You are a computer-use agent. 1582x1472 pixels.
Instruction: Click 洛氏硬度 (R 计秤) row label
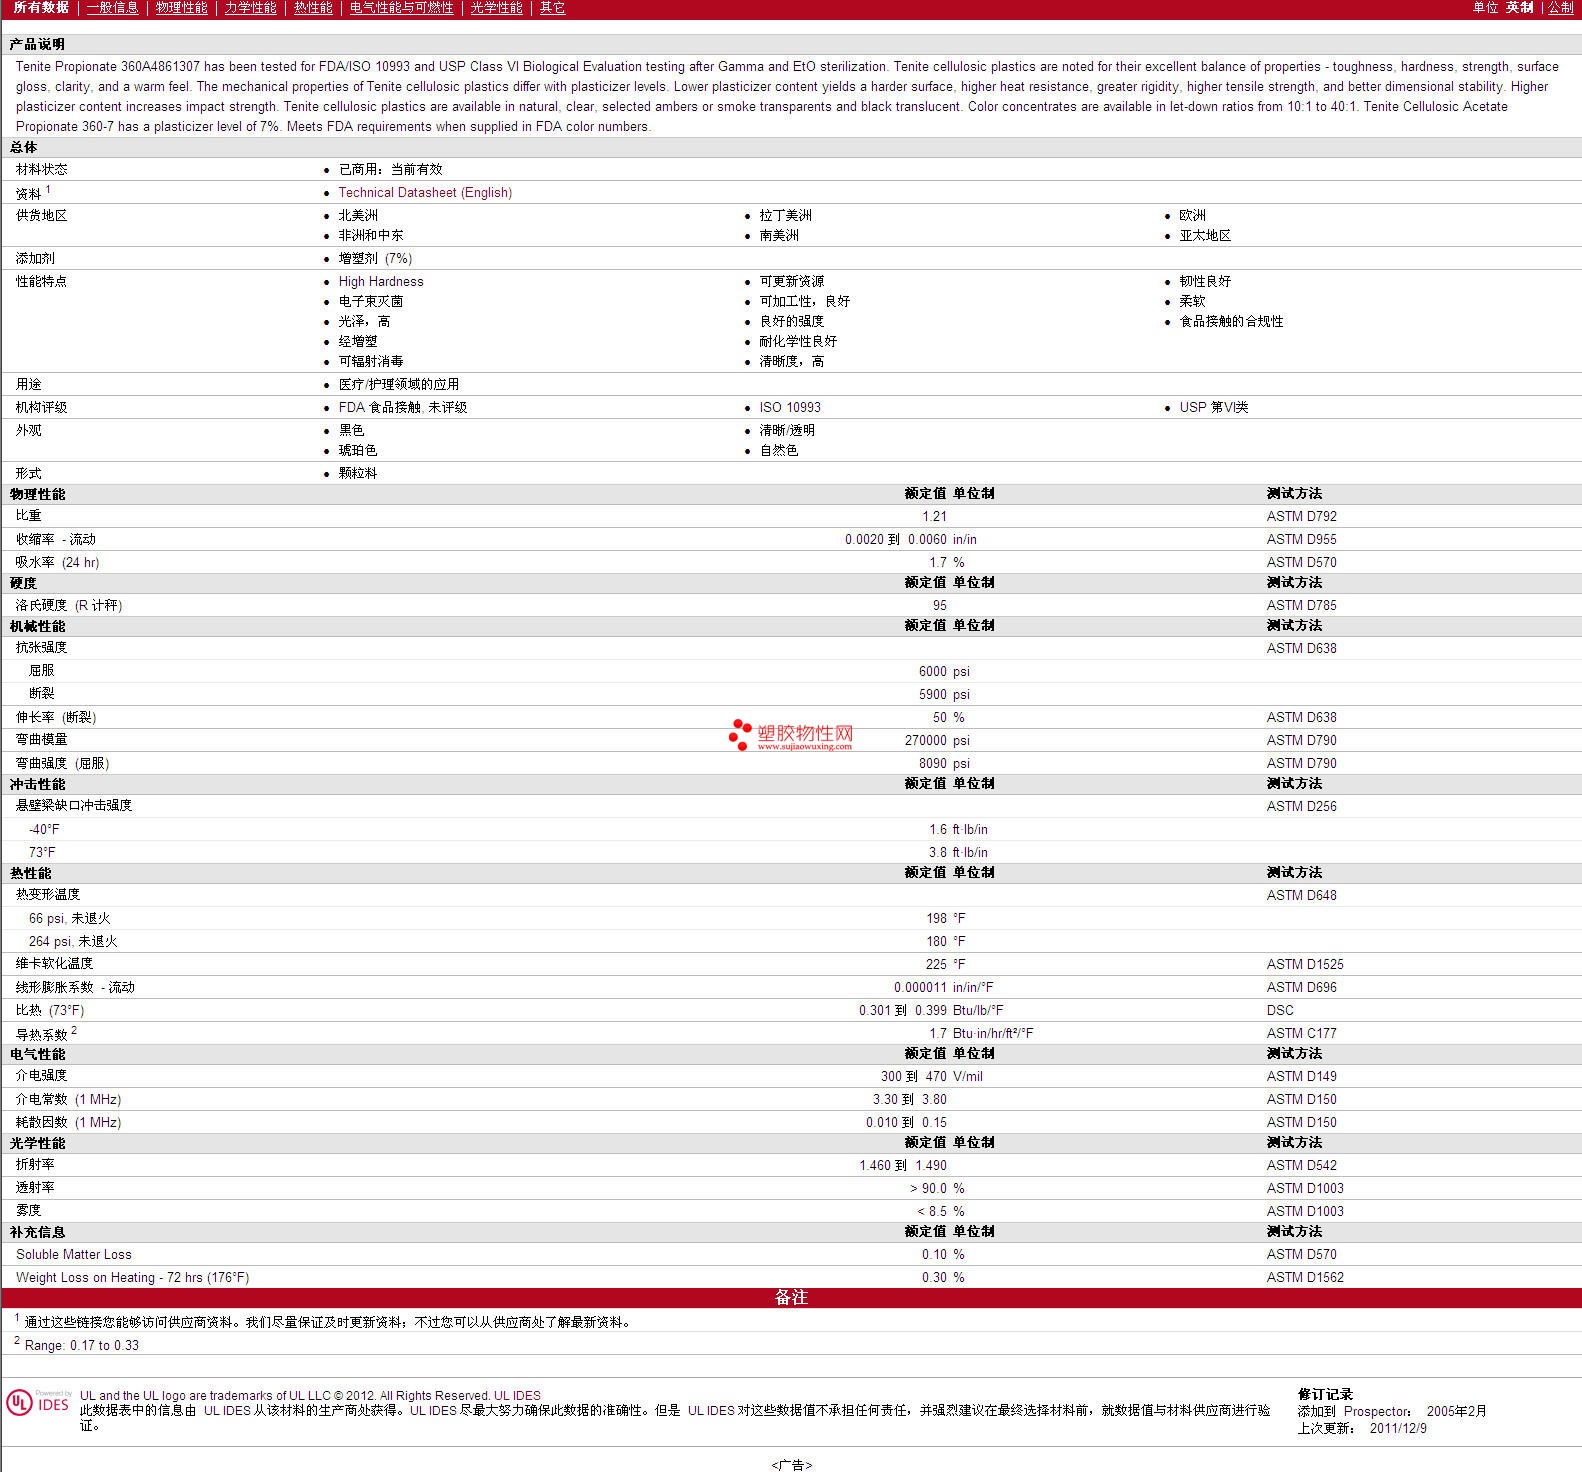pyautogui.click(x=69, y=605)
